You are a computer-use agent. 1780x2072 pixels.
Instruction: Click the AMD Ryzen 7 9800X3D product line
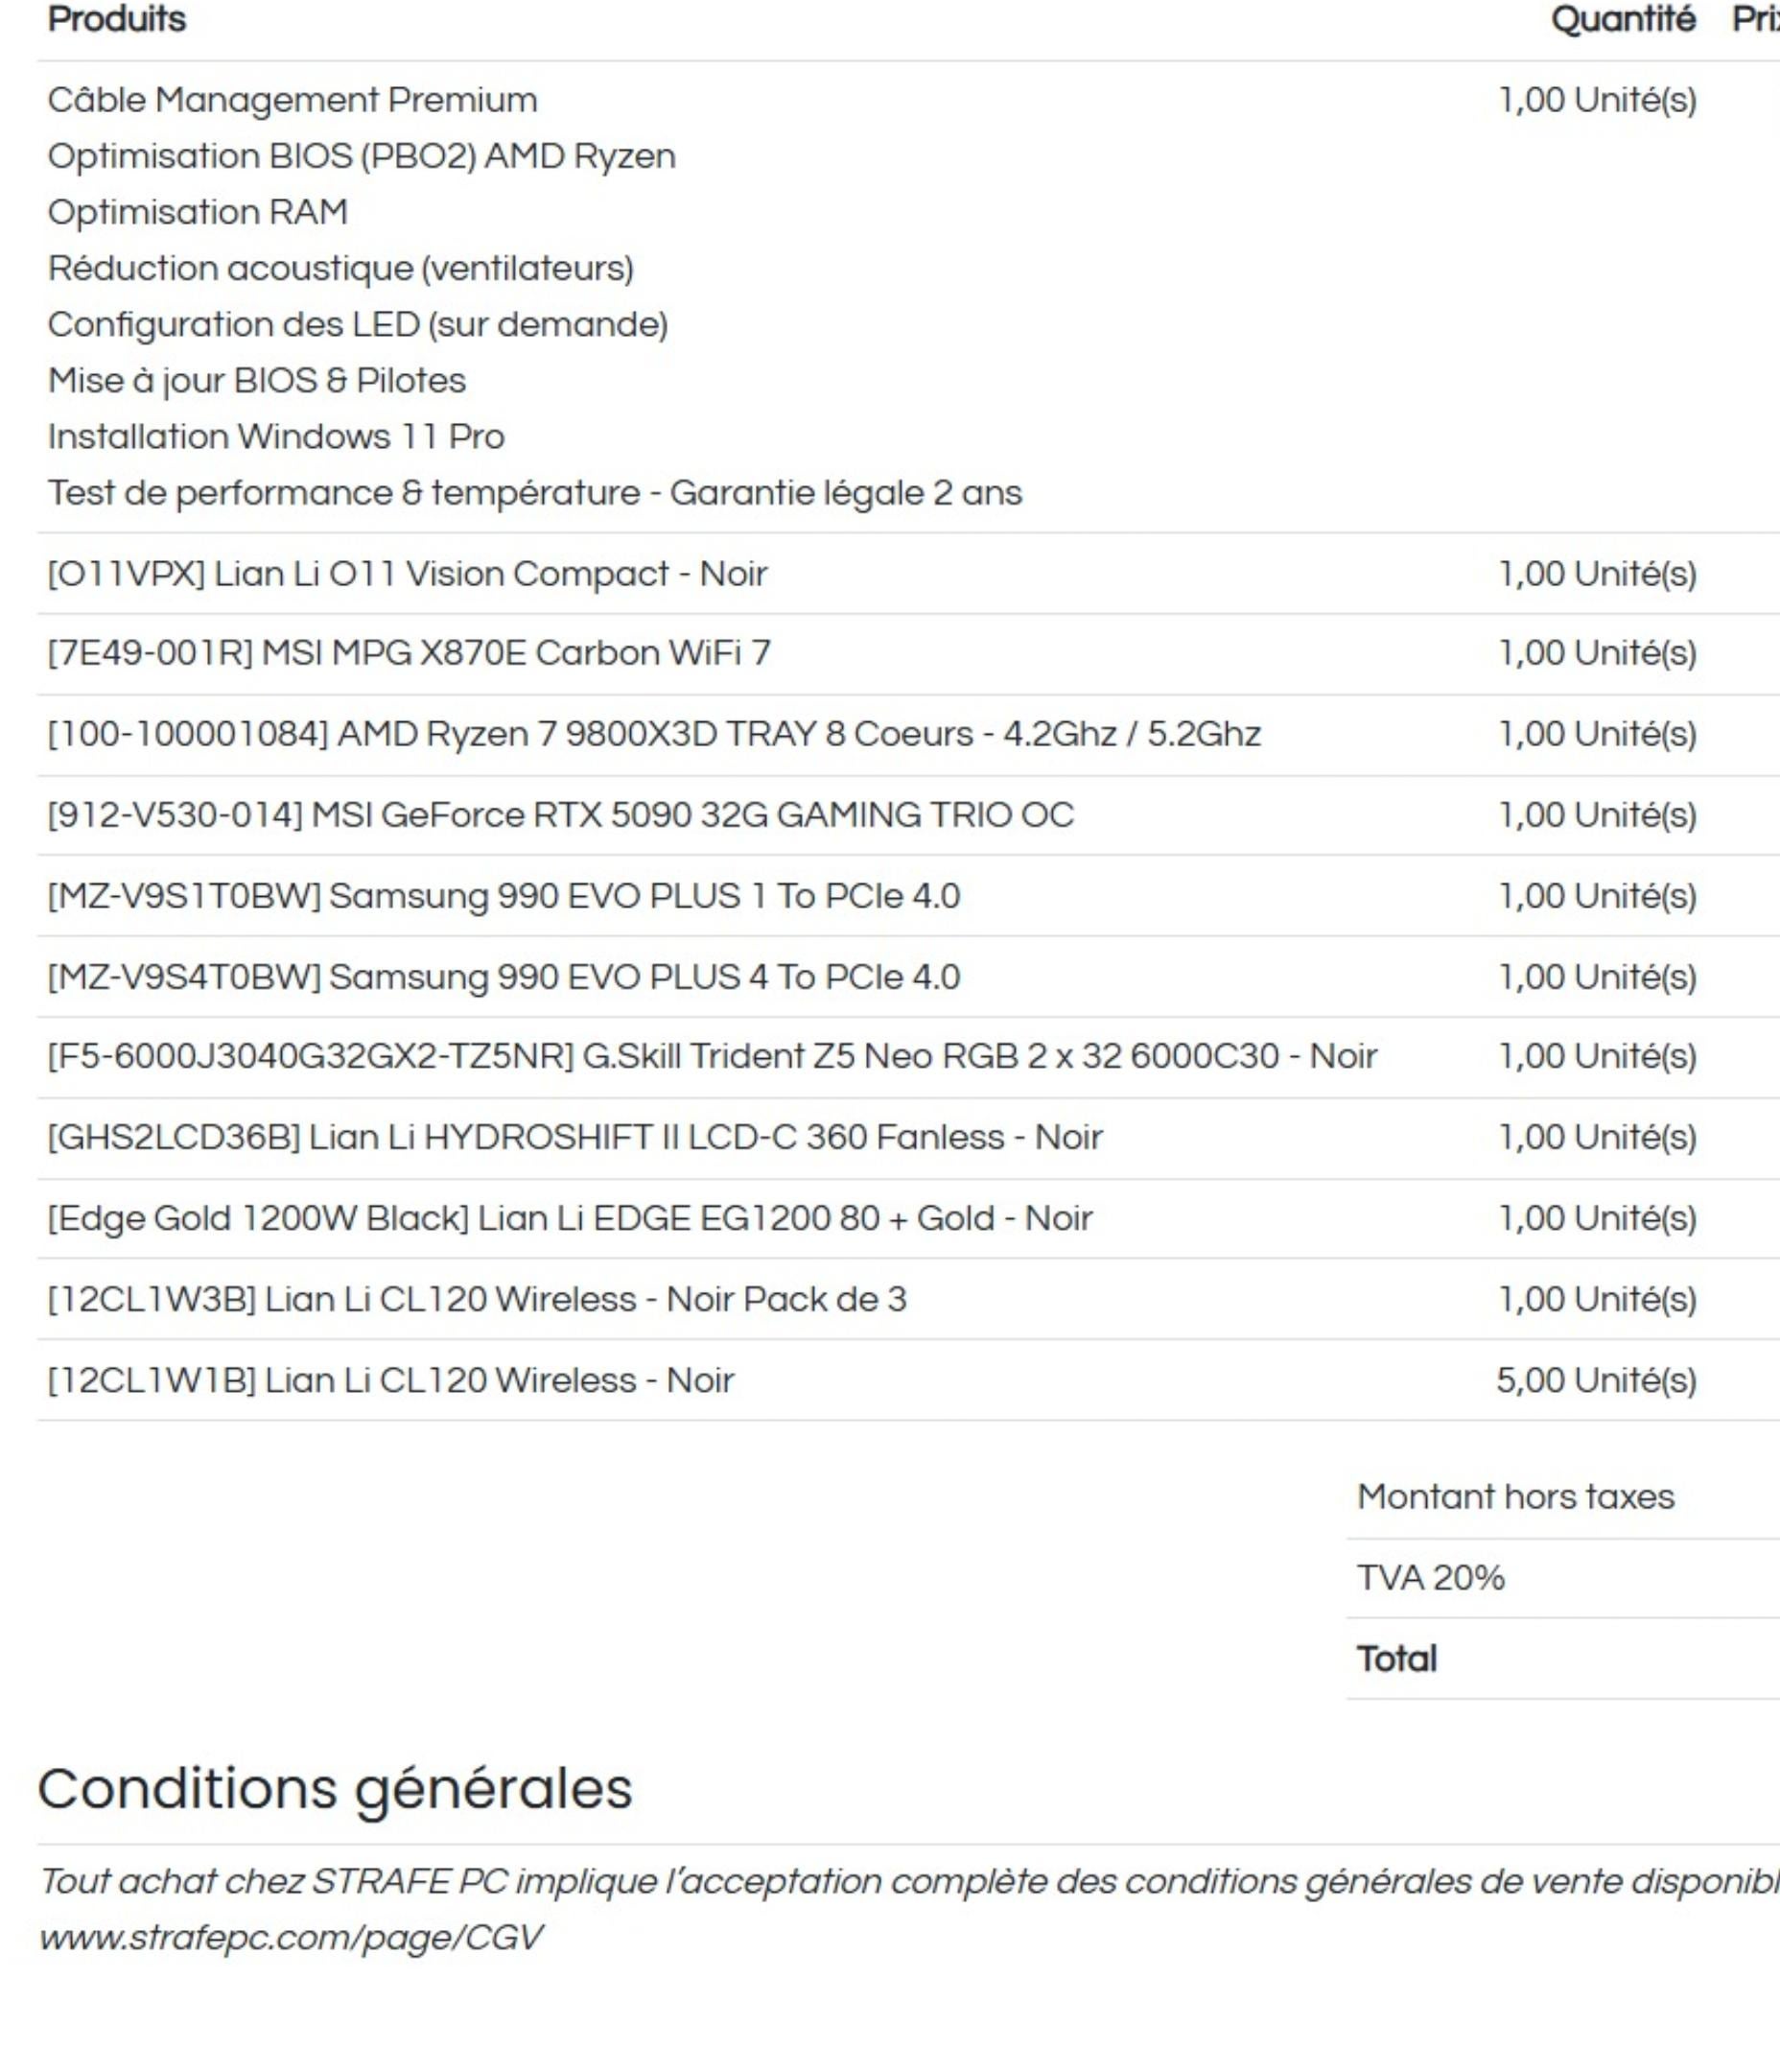(x=653, y=734)
